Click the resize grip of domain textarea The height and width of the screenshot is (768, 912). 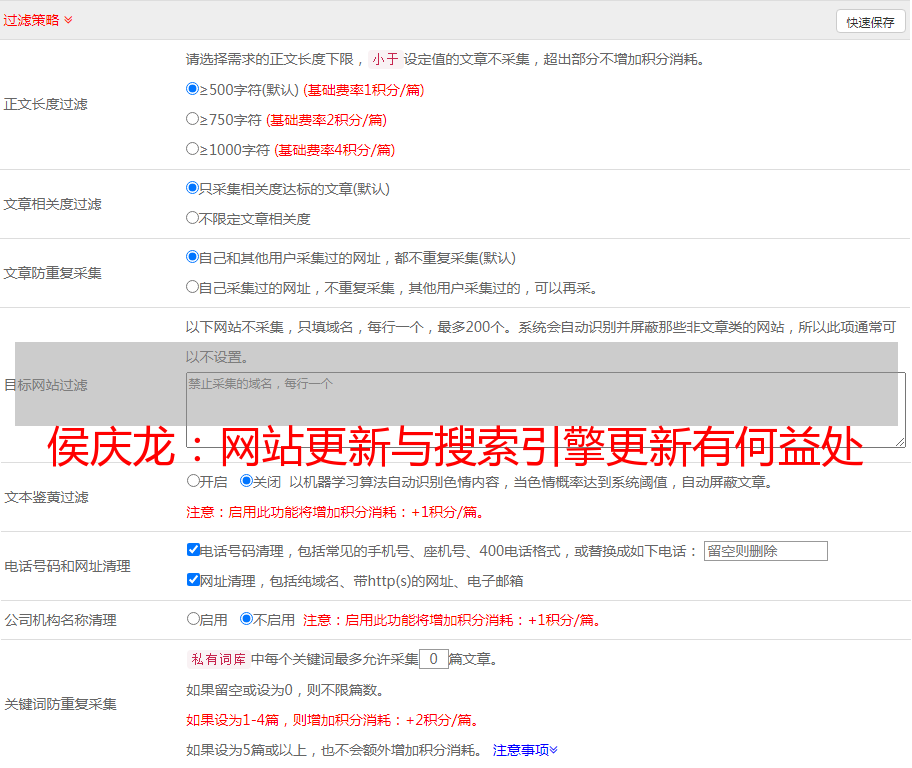point(900,443)
